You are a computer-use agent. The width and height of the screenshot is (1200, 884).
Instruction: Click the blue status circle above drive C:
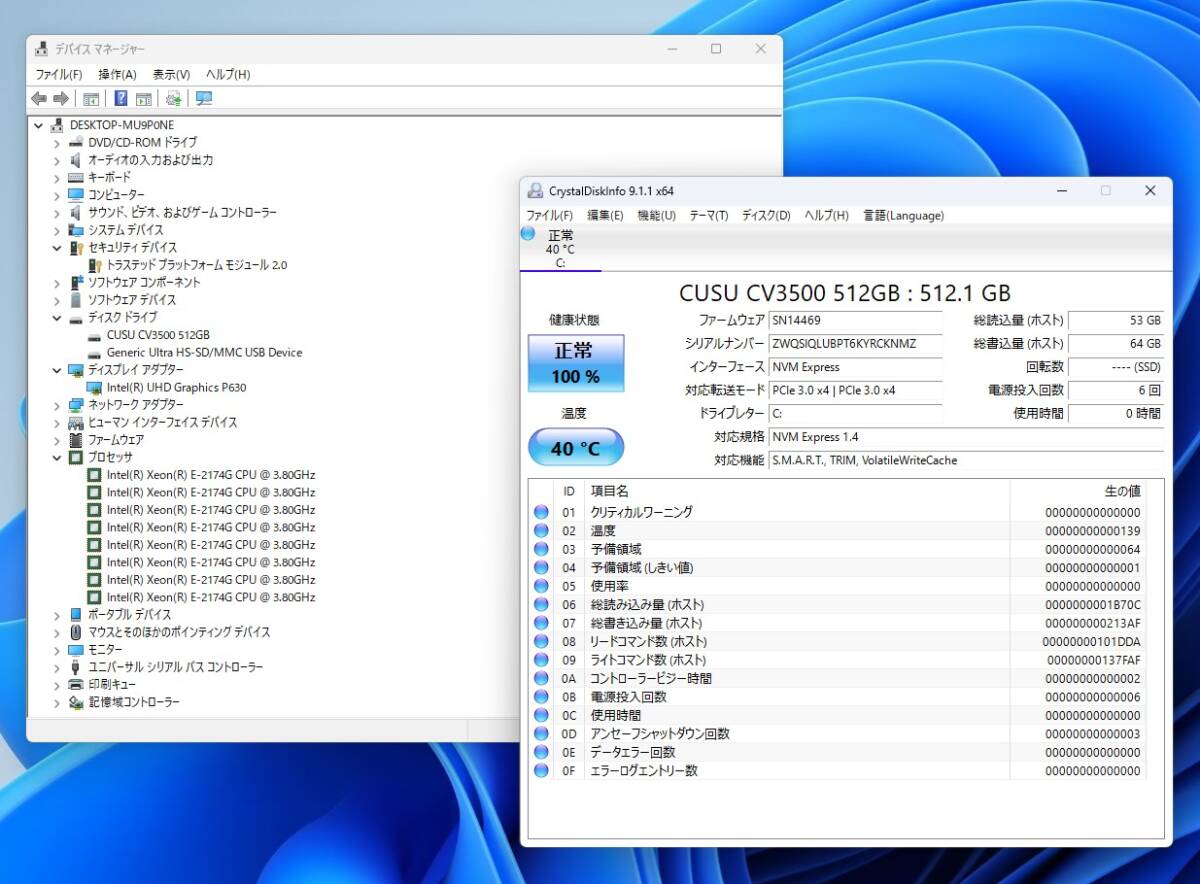click(528, 234)
